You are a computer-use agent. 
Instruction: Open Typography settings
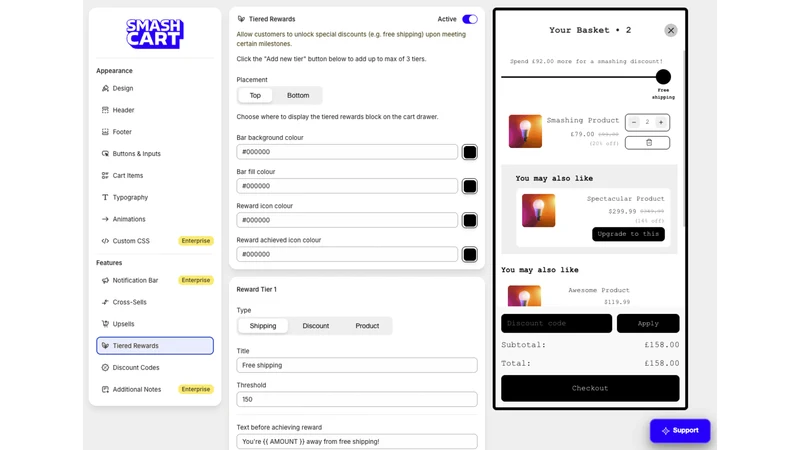pos(155,197)
